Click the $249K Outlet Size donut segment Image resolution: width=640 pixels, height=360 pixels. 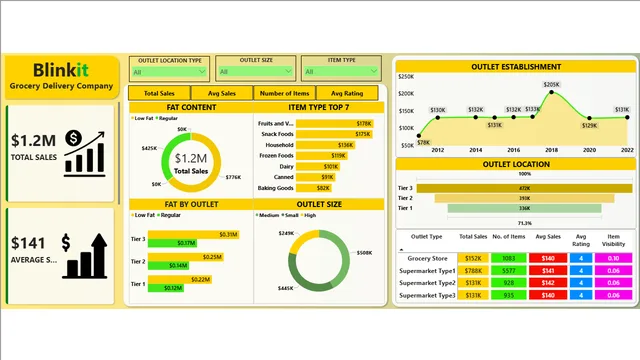[301, 240]
